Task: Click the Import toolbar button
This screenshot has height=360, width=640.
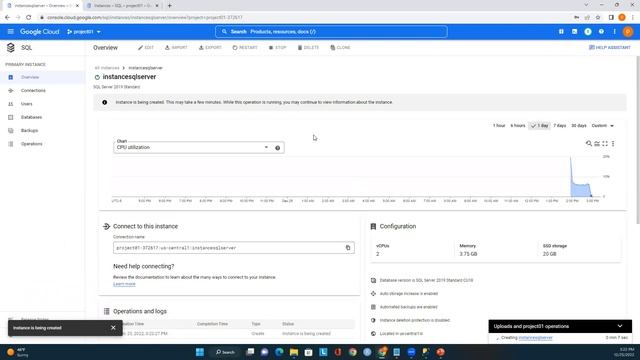Action: pos(176,48)
